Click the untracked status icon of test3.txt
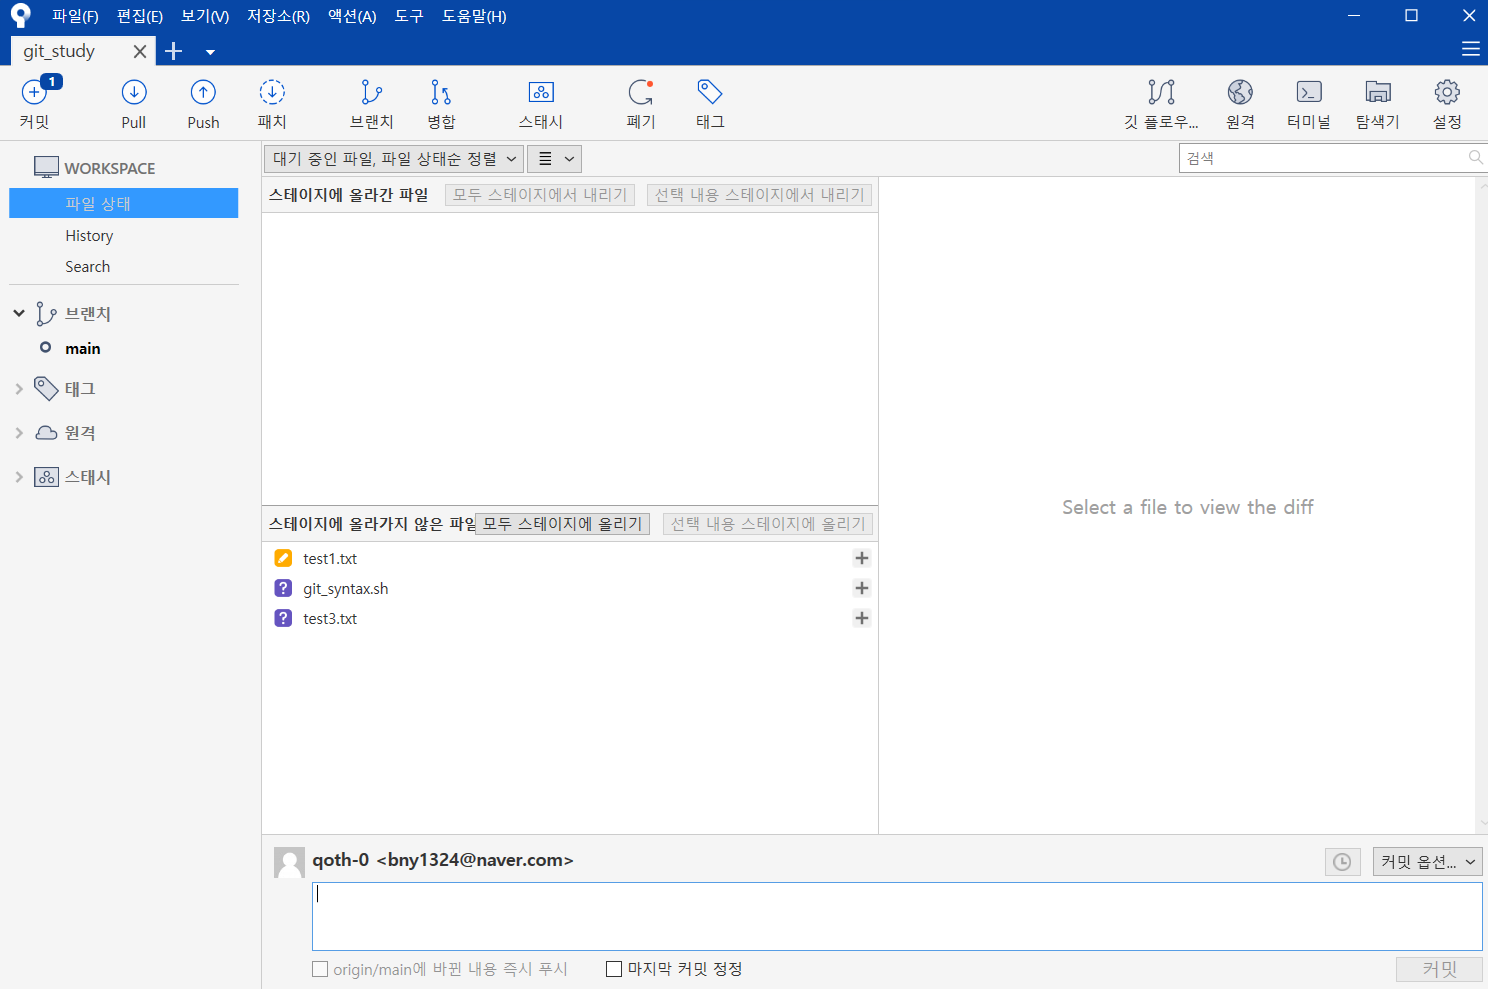 (283, 618)
